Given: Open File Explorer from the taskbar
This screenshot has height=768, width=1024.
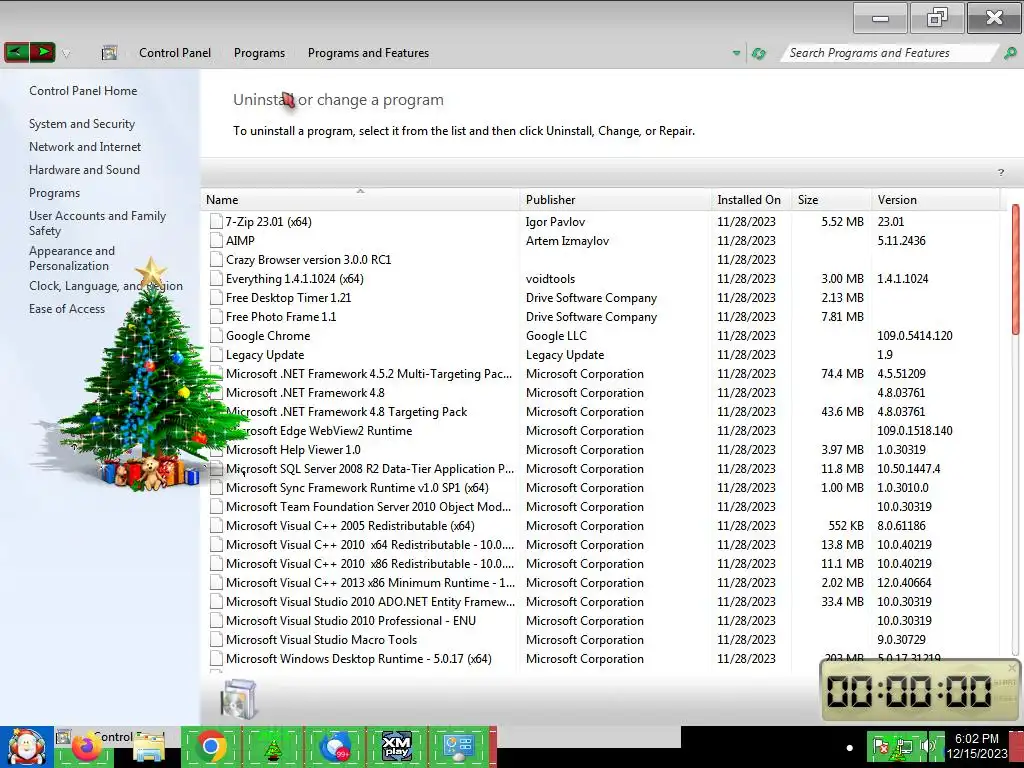Looking at the screenshot, I should (x=149, y=748).
